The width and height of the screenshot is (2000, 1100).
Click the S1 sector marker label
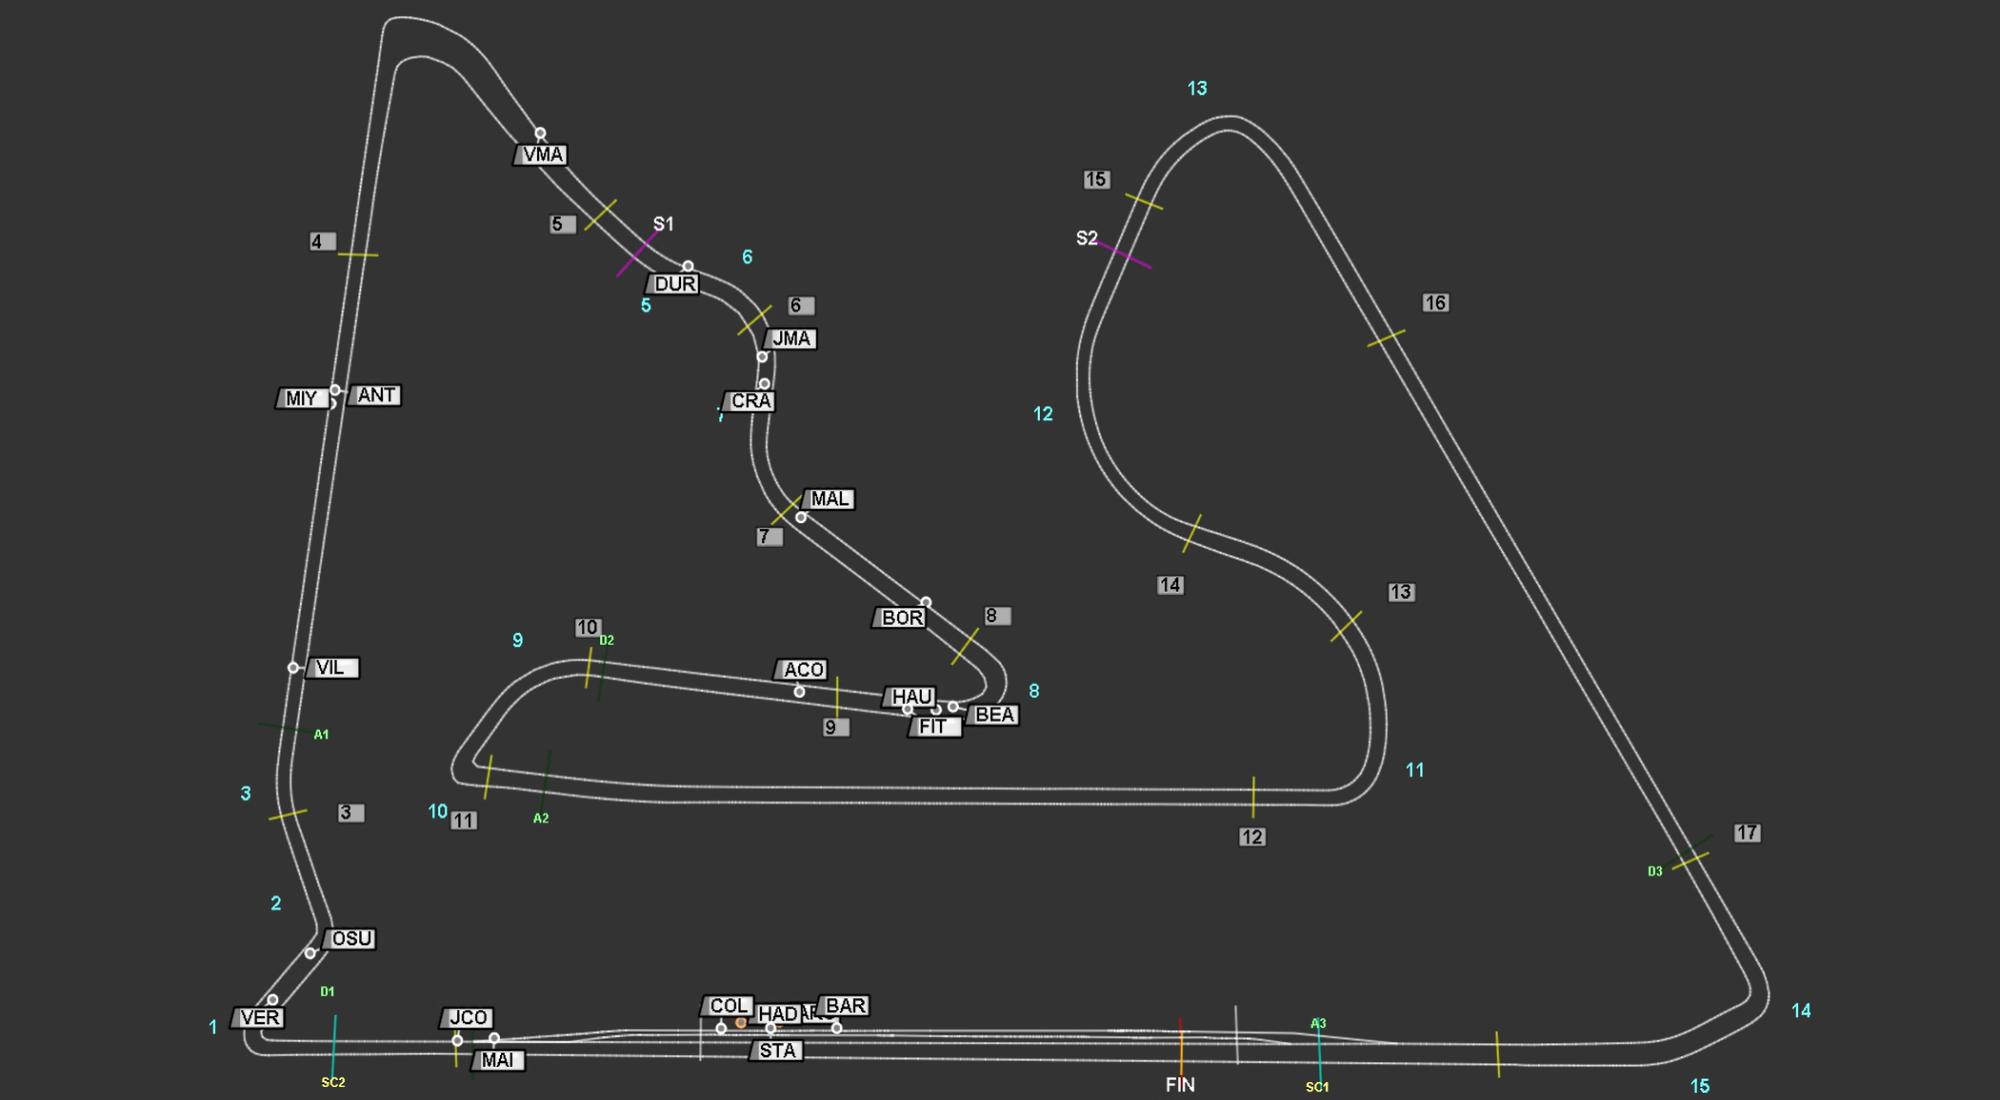[663, 224]
